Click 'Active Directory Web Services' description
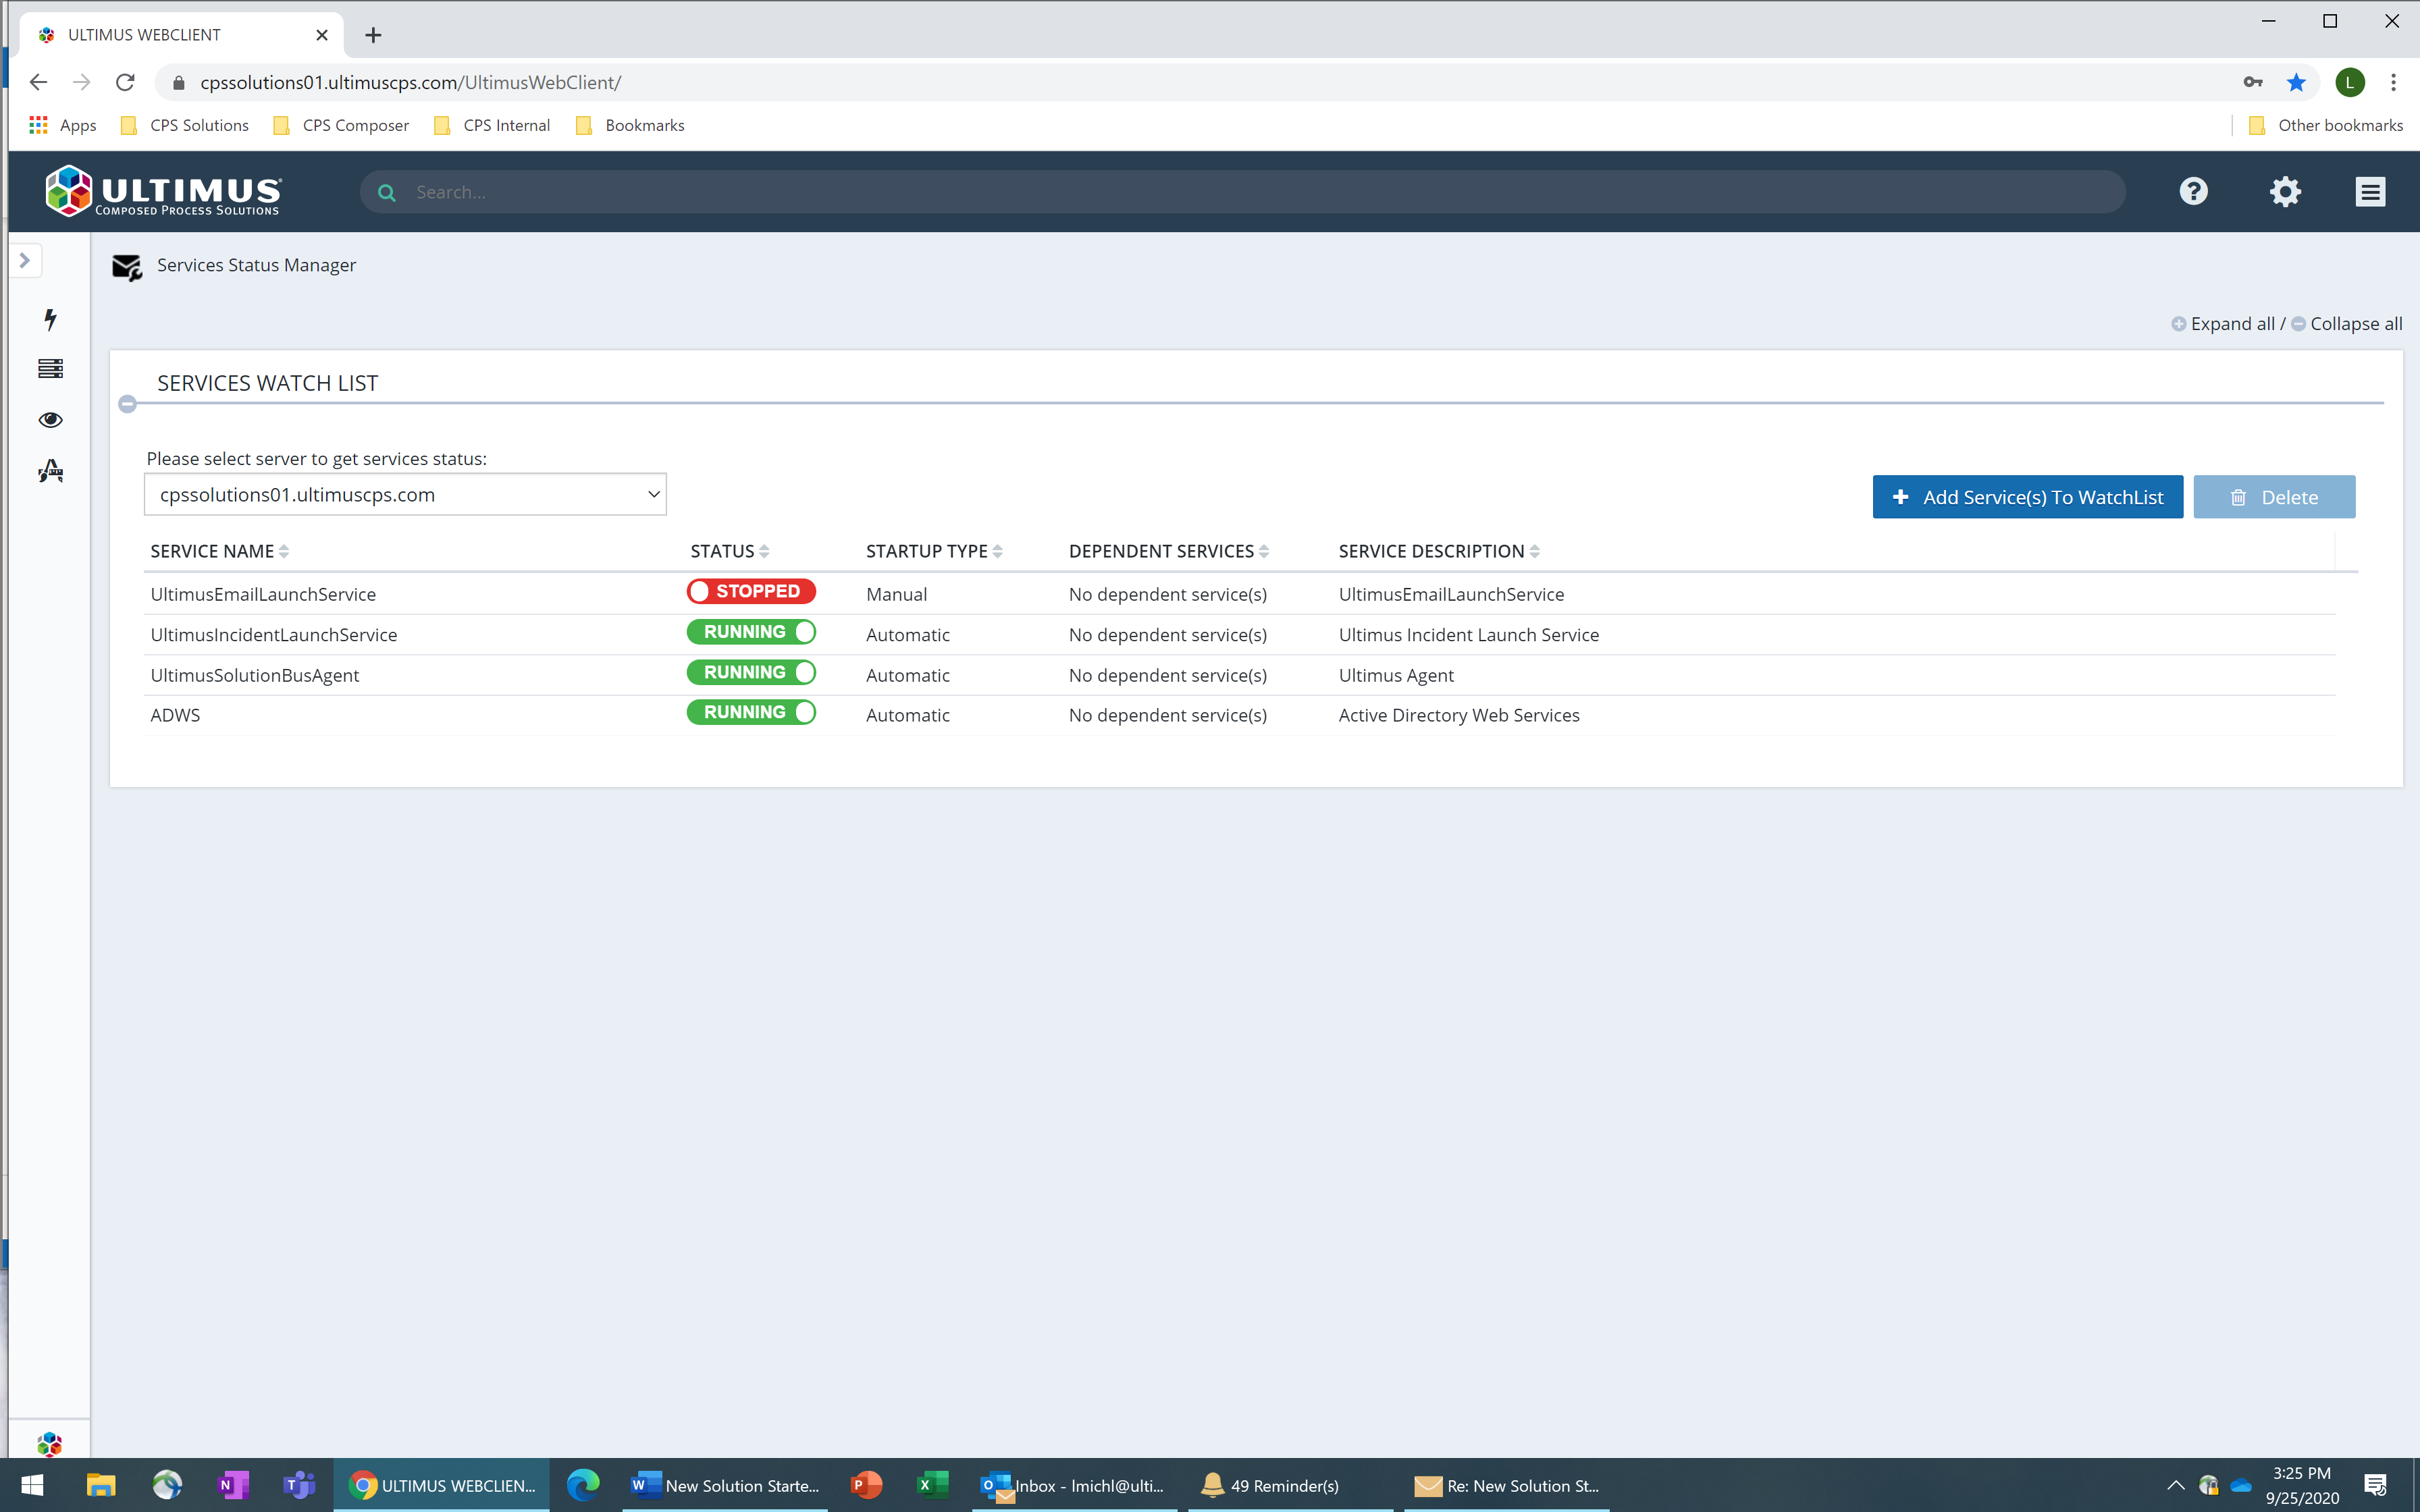 point(1459,715)
